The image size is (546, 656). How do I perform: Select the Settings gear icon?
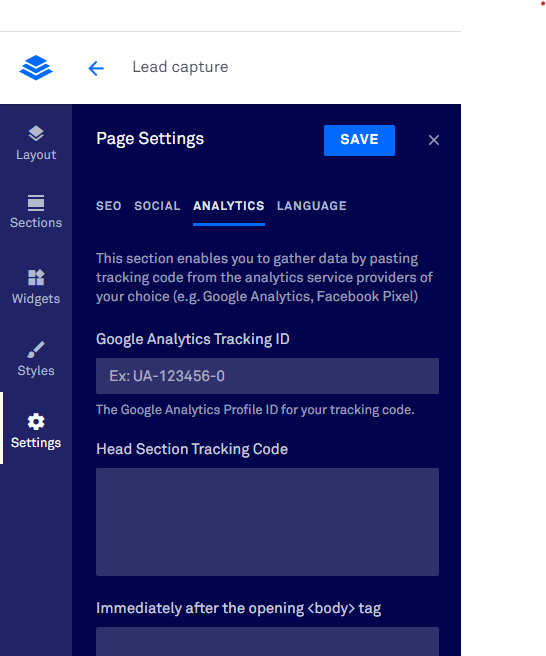point(36,422)
